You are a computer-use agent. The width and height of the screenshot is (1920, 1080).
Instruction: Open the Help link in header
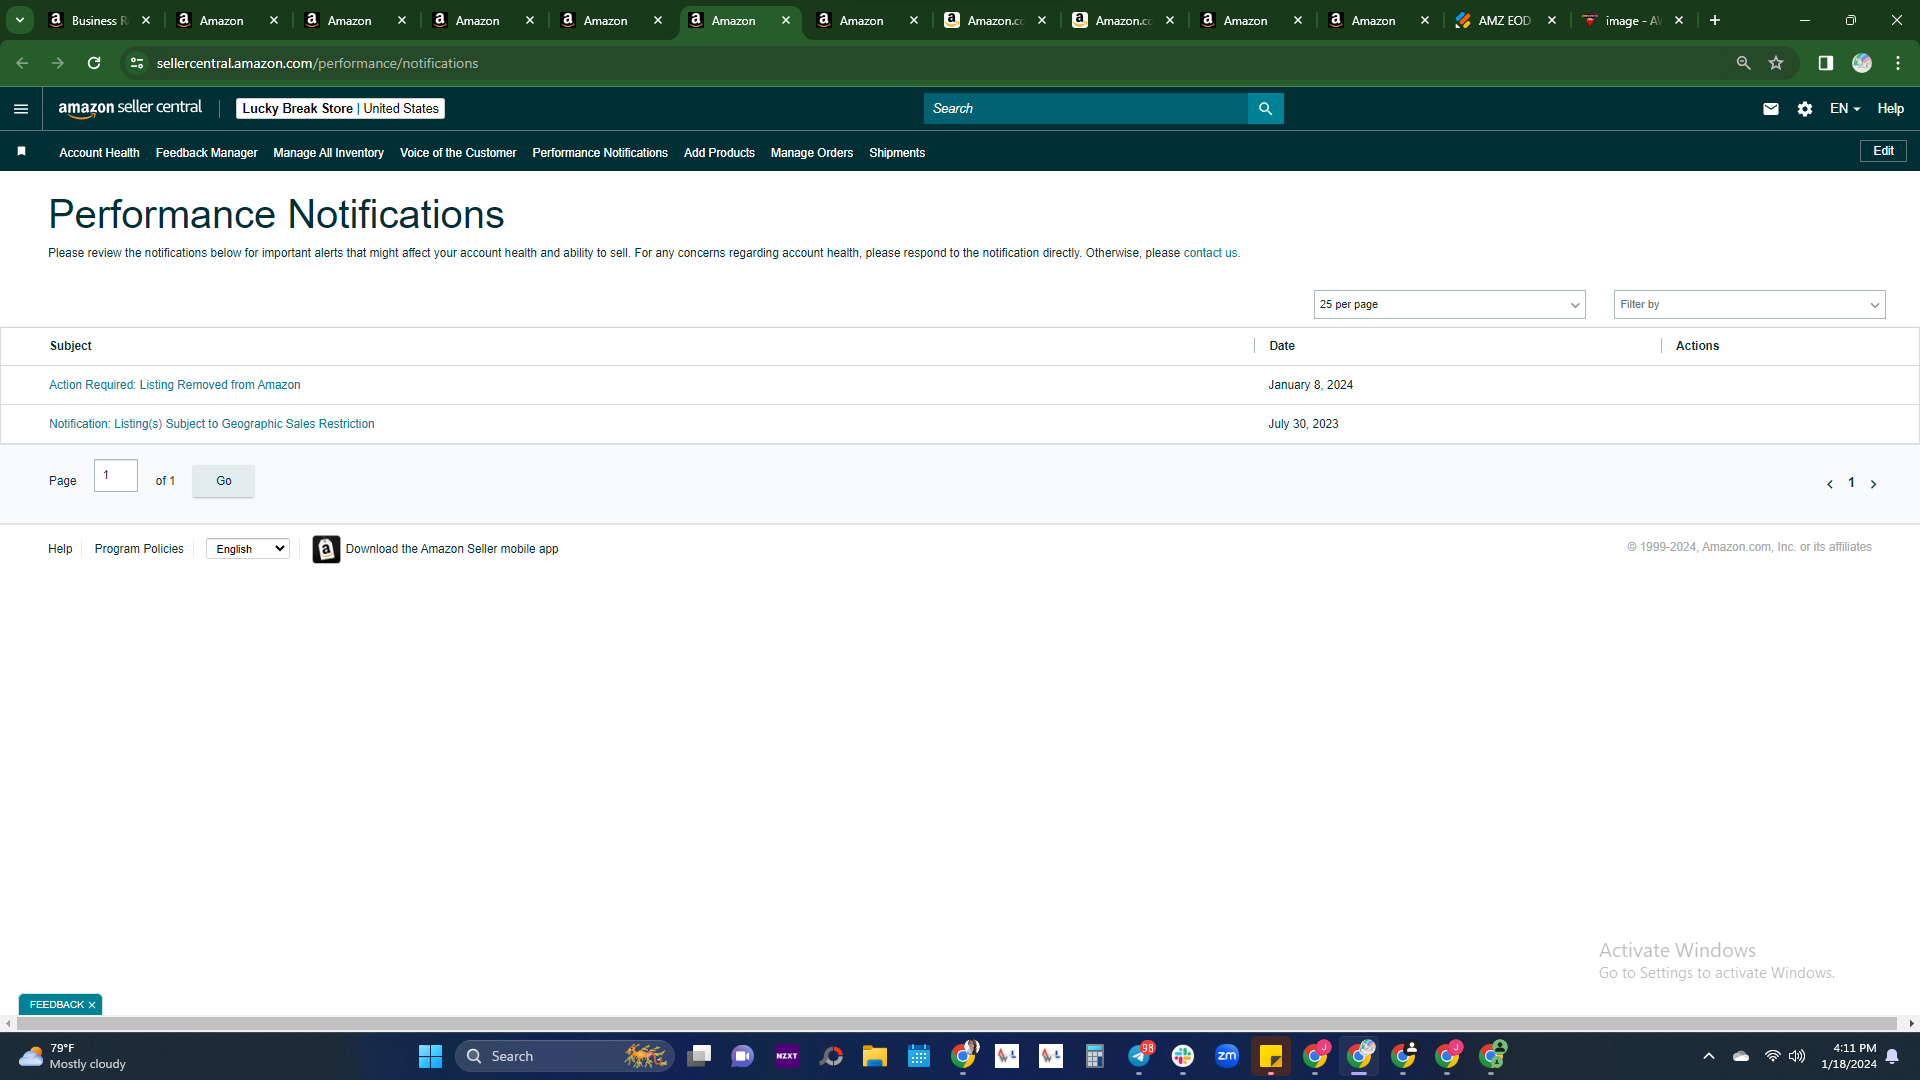pyautogui.click(x=1890, y=109)
